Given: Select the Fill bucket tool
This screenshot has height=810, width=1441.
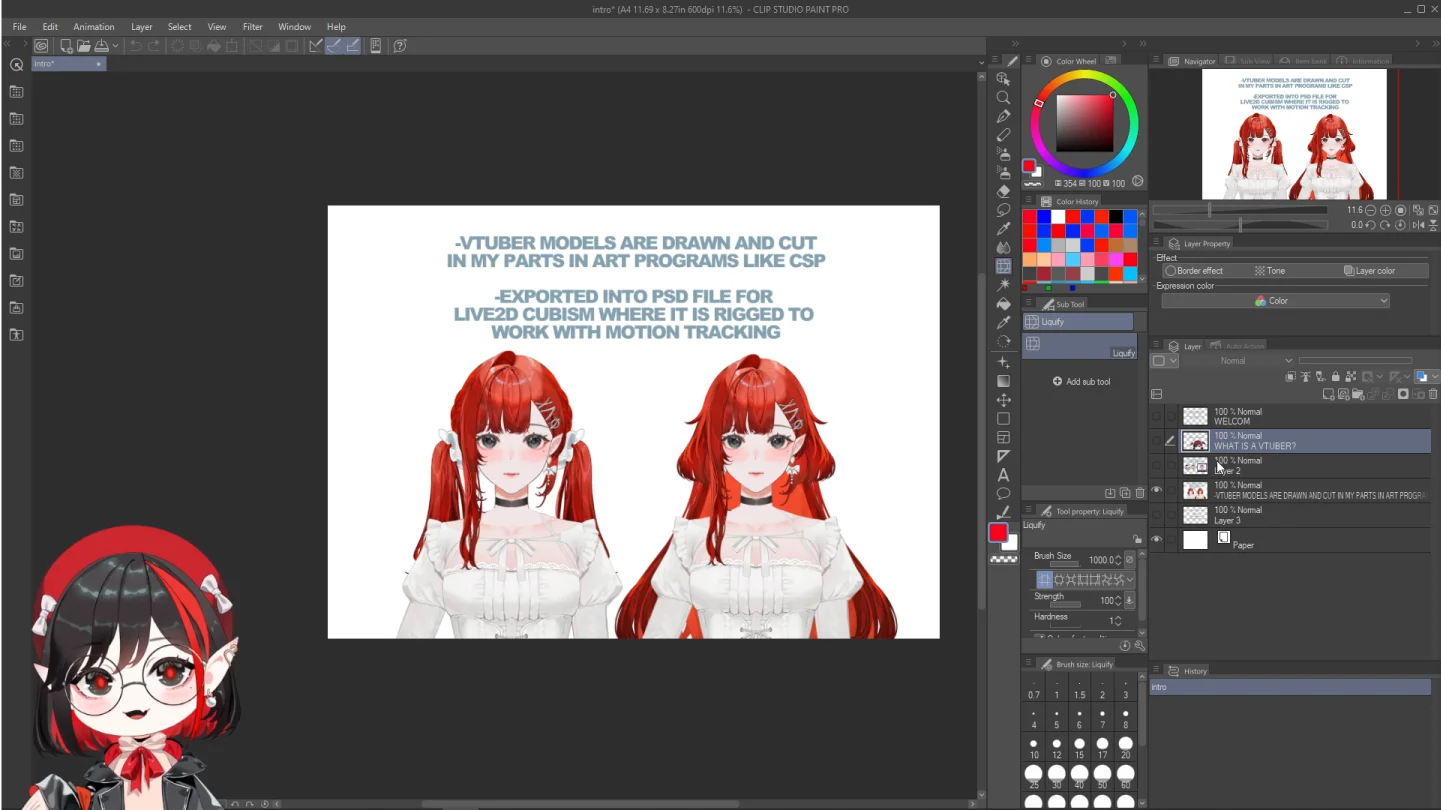Looking at the screenshot, I should [x=1003, y=304].
